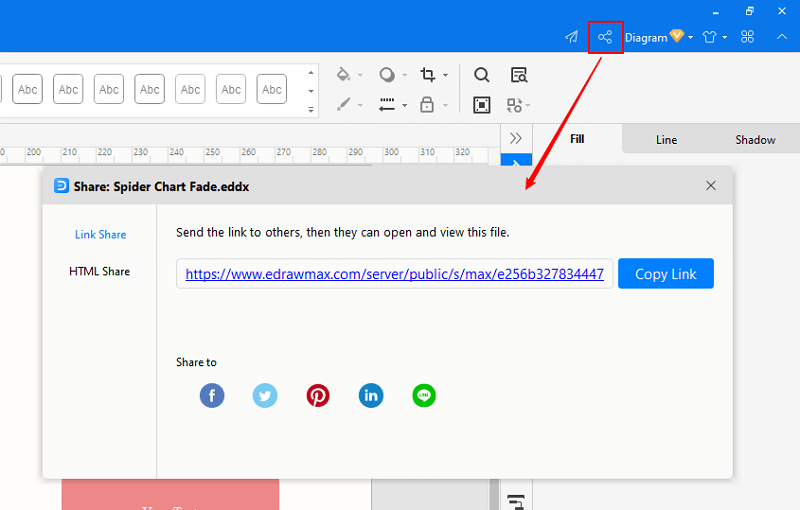The width and height of the screenshot is (800, 510).
Task: Expand the shirt icon dropdown arrow
Action: pyautogui.click(x=724, y=37)
